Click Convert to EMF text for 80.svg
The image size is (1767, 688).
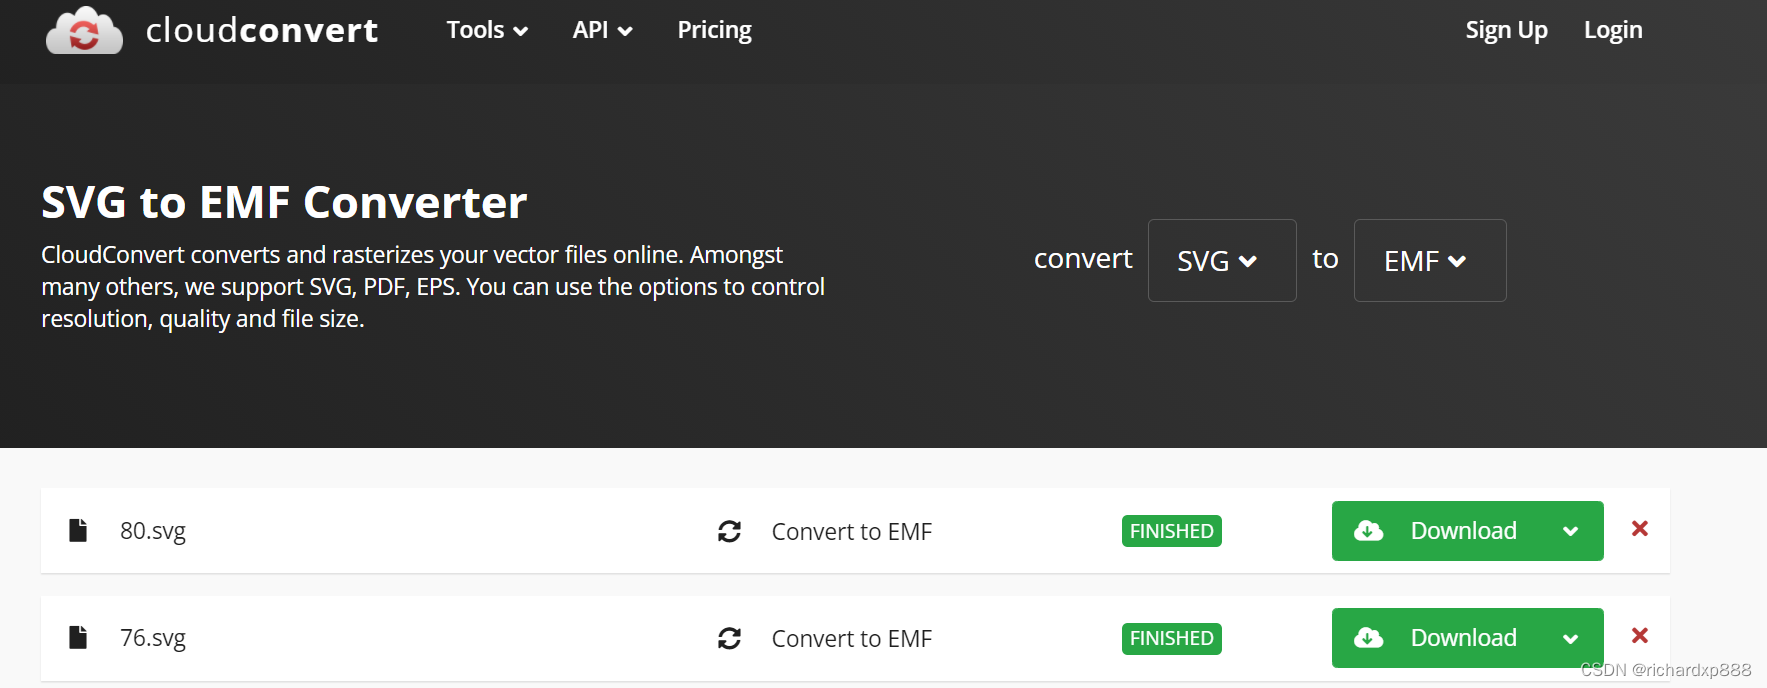pos(852,532)
